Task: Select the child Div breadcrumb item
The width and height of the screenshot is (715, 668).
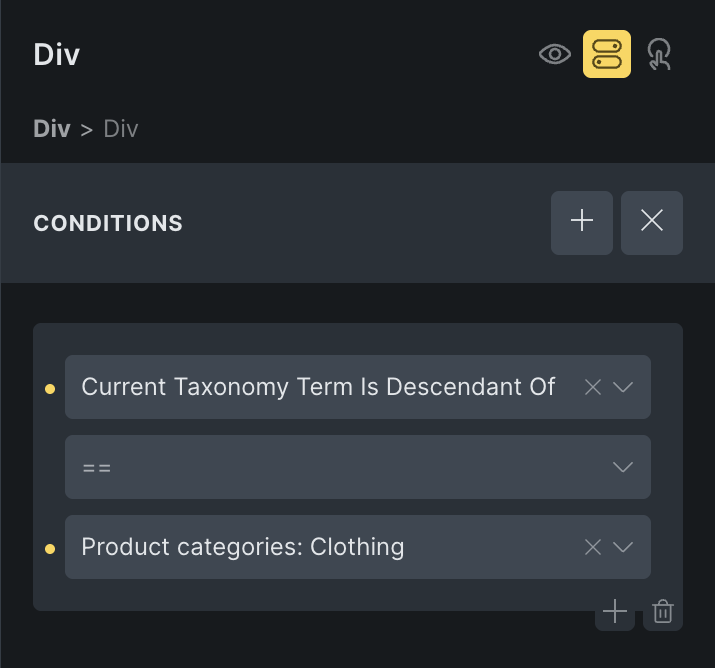Action: (x=121, y=129)
